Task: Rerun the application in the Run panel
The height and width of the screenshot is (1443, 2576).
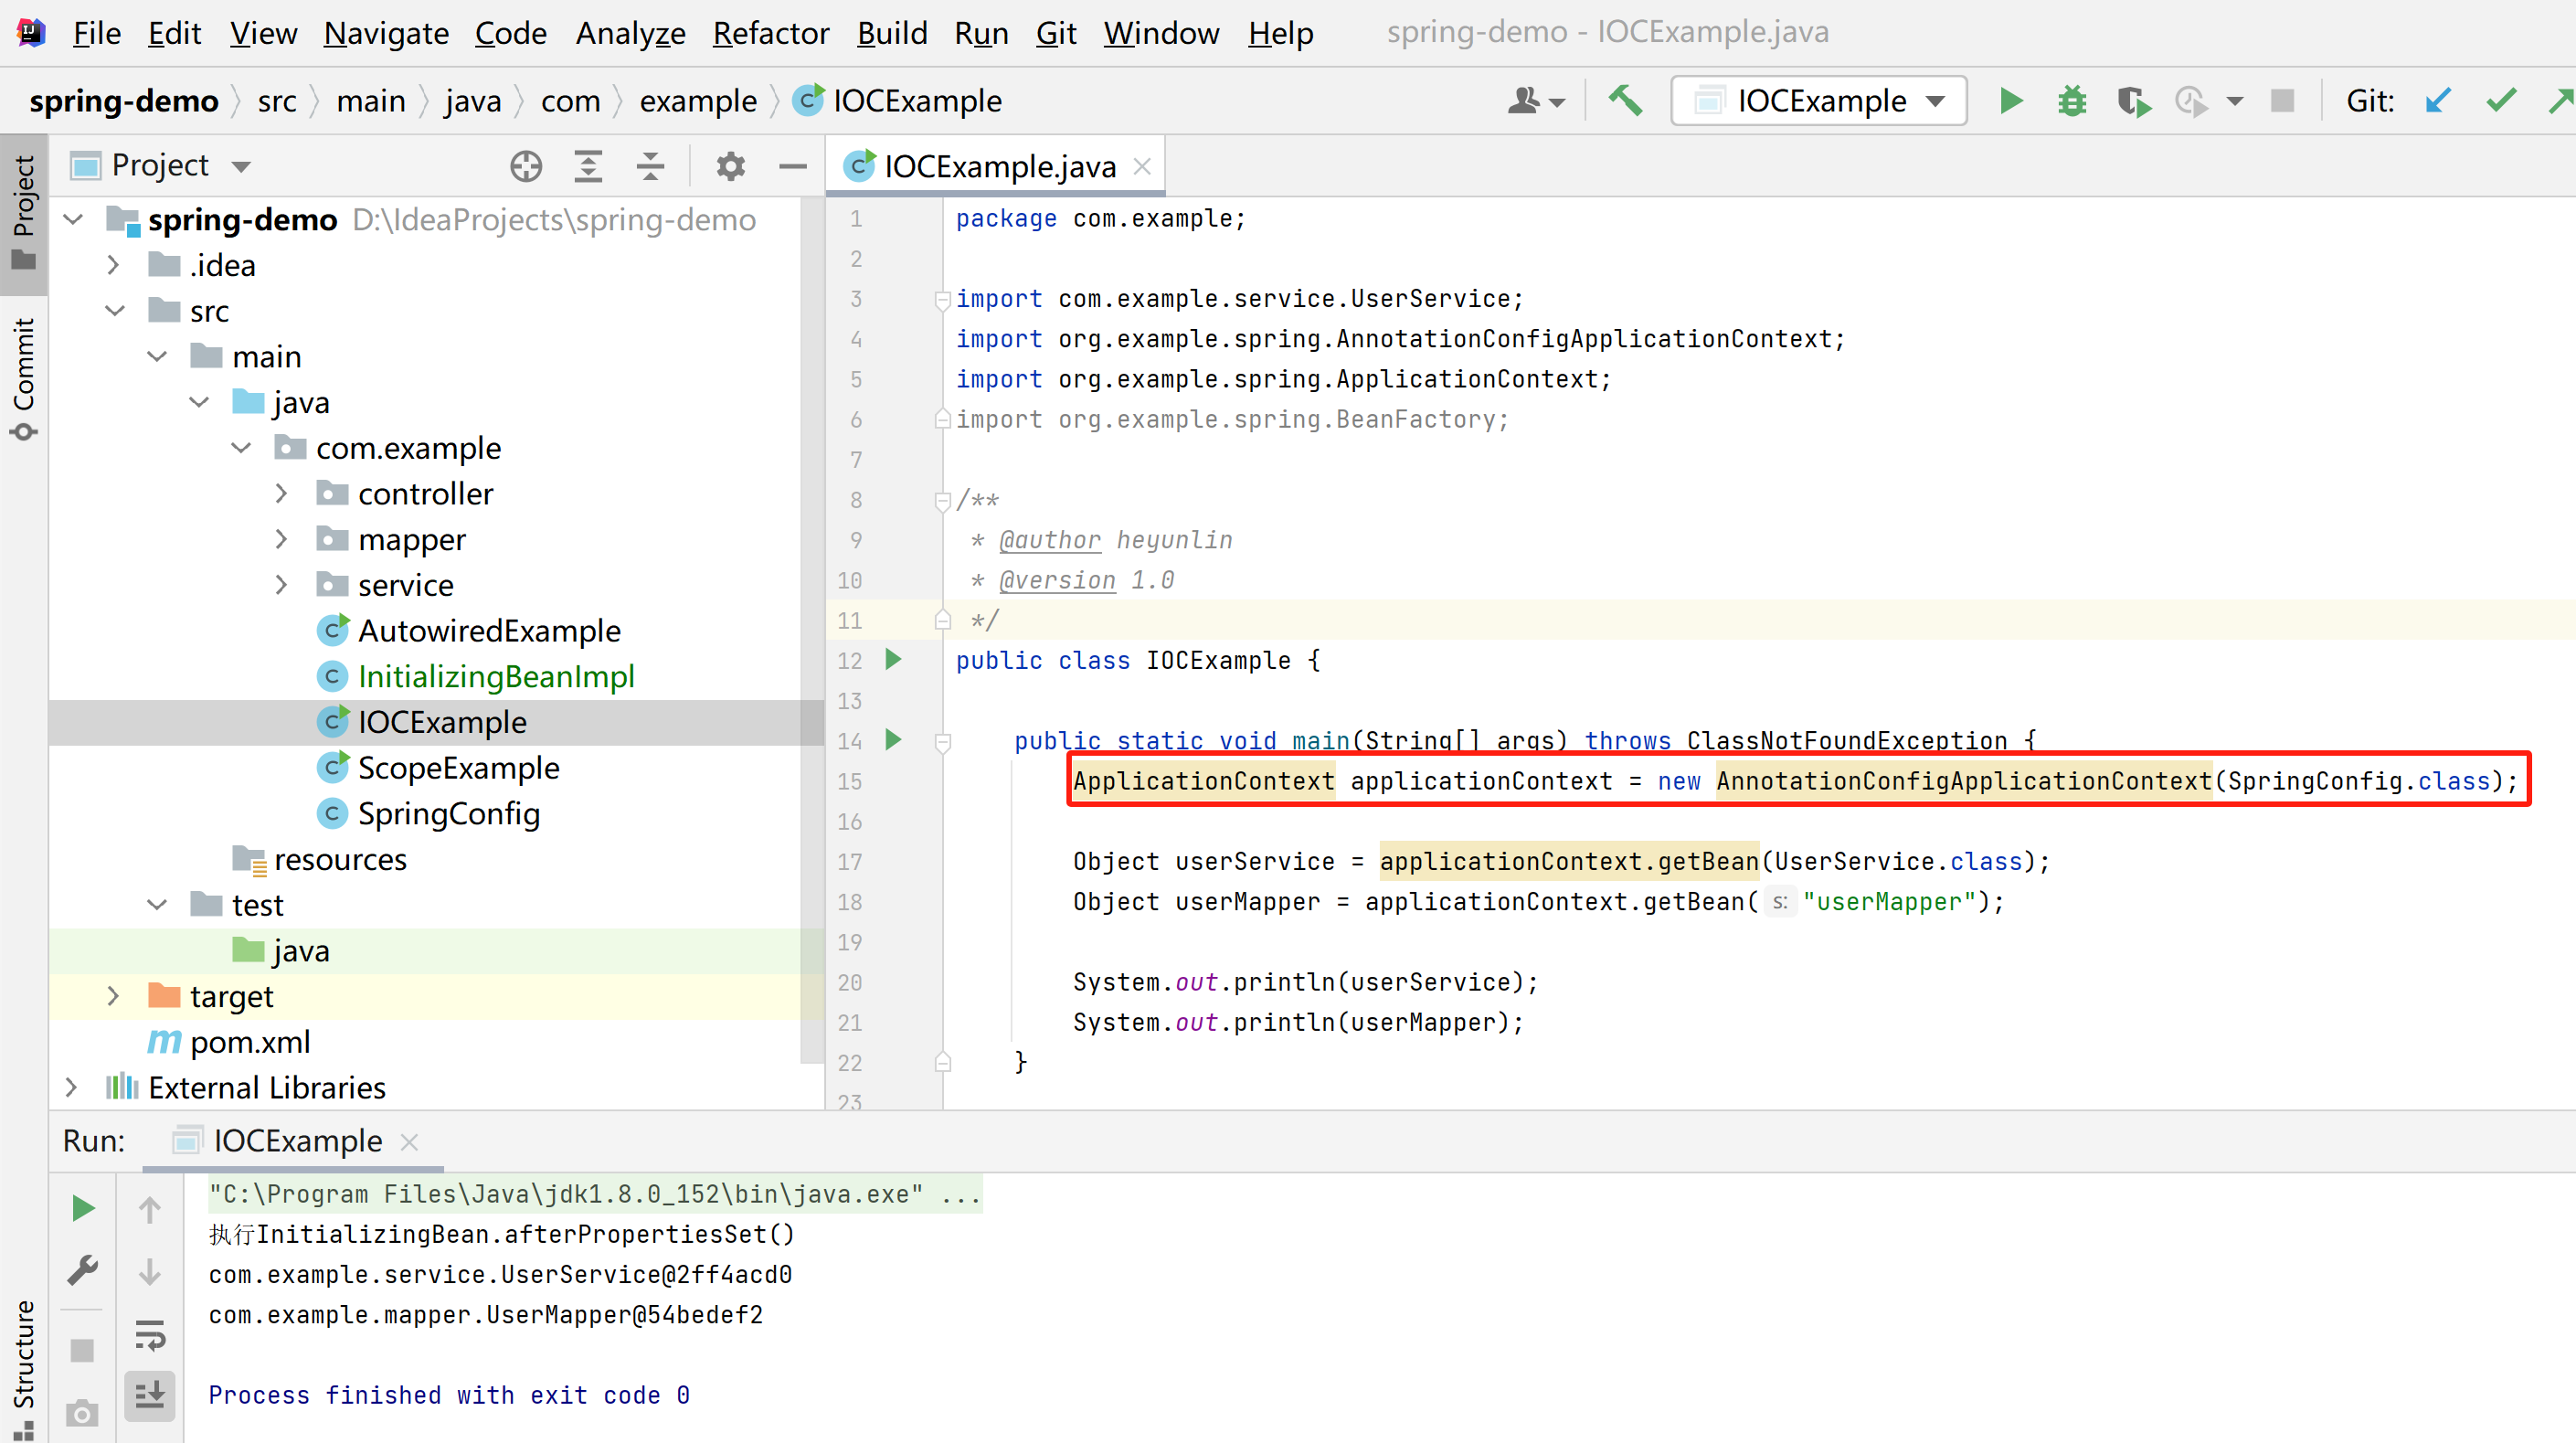Action: coord(82,1208)
